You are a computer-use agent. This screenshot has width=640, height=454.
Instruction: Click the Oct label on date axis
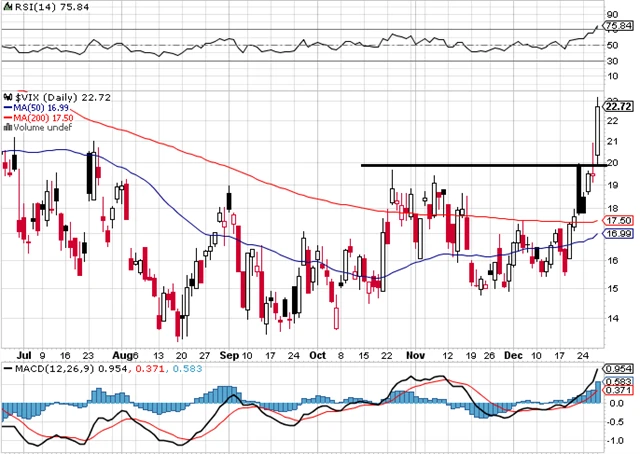click(318, 356)
